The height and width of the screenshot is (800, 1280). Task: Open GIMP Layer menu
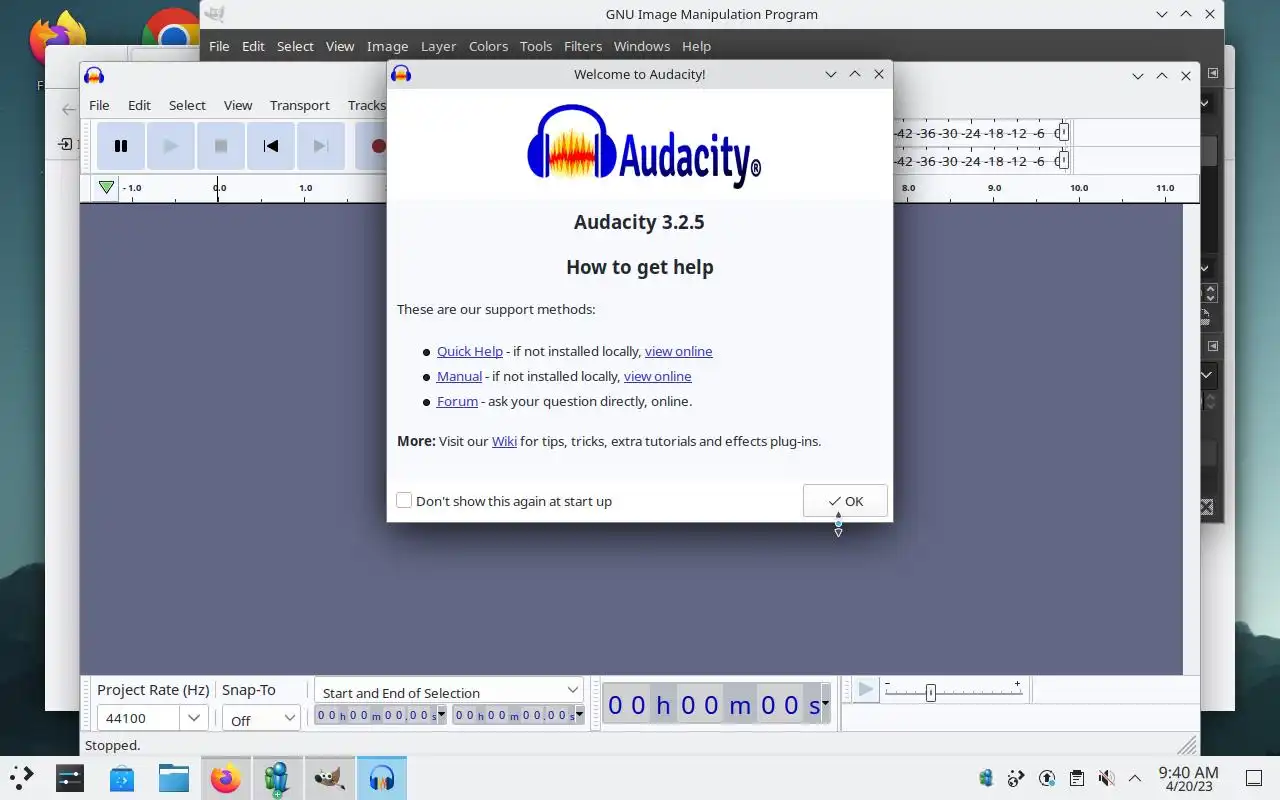pyautogui.click(x=438, y=46)
